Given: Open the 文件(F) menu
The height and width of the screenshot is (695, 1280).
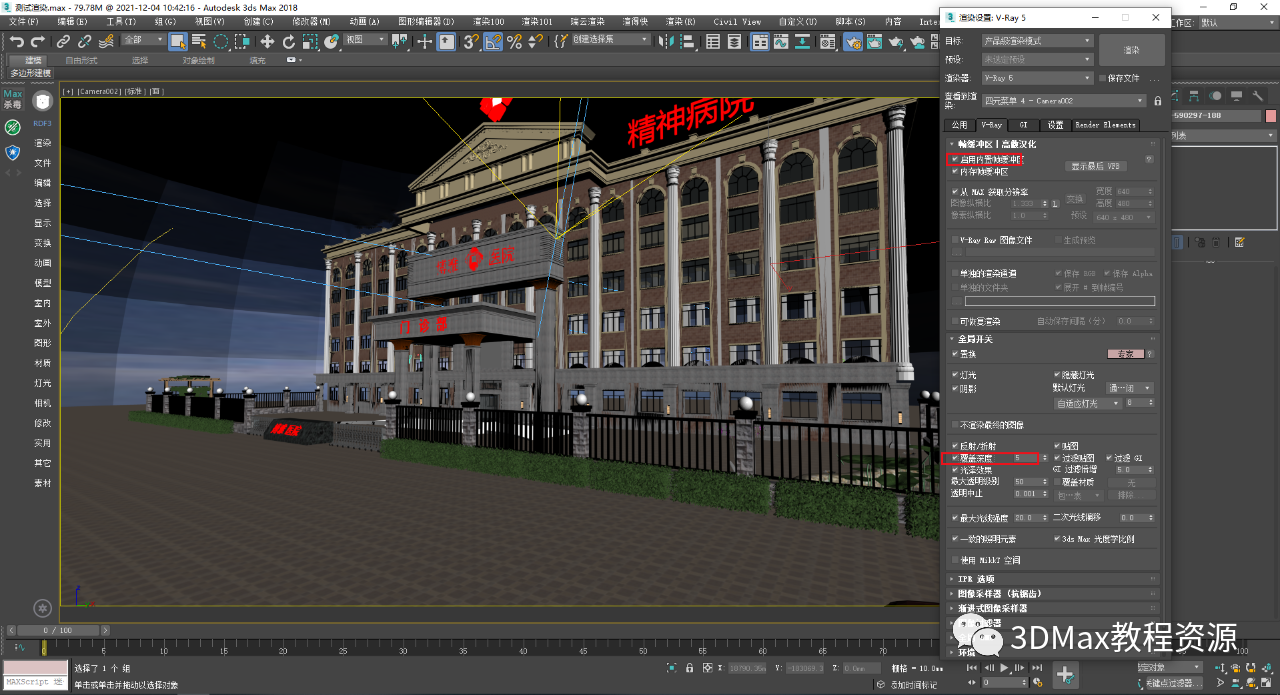Looking at the screenshot, I should click(x=23, y=21).
